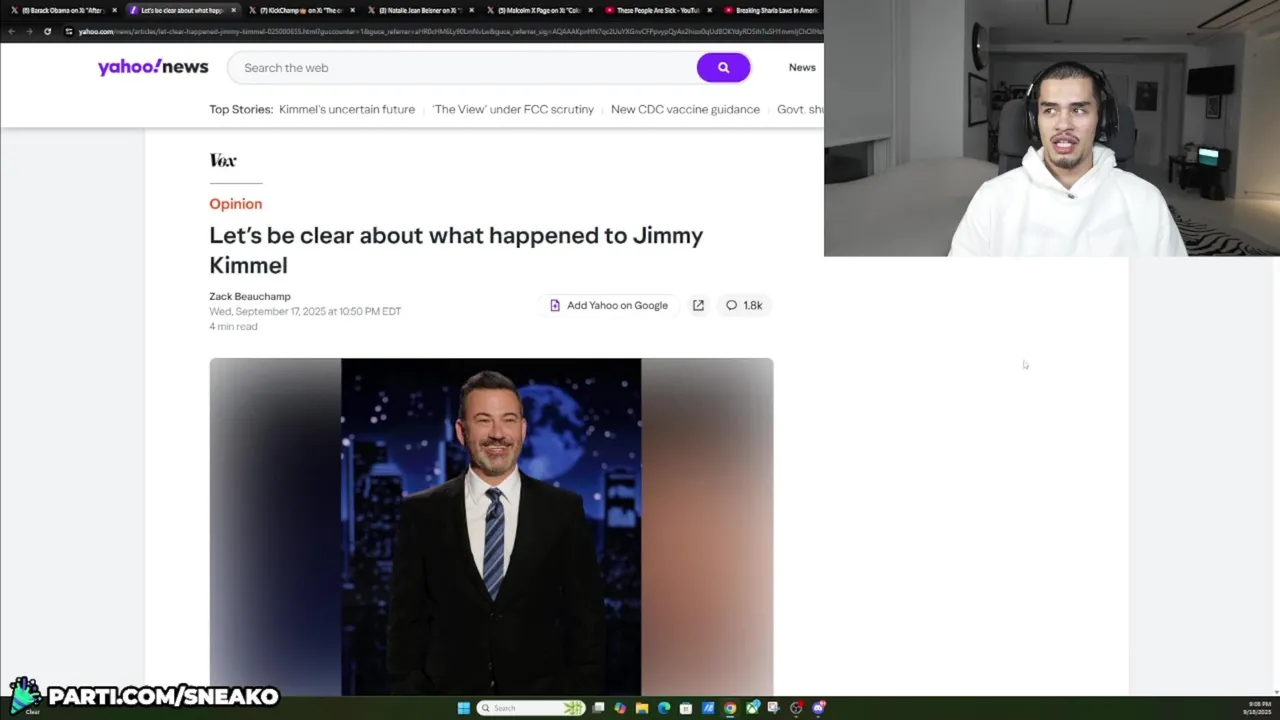Click the Yahoo News logo
The height and width of the screenshot is (720, 1280).
point(153,67)
